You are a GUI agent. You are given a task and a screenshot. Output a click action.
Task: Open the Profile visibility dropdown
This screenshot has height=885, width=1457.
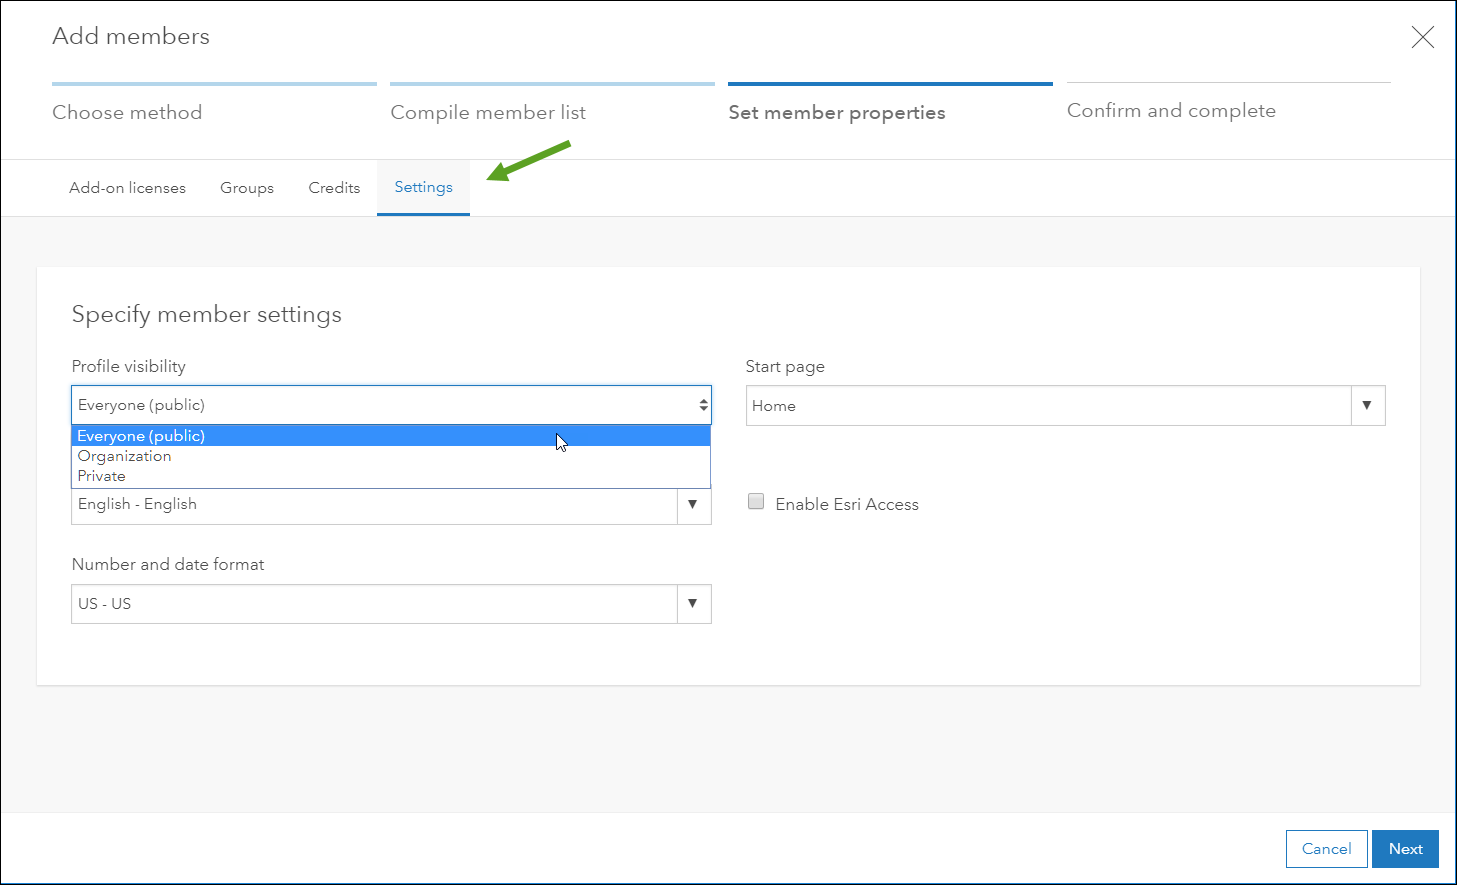[x=390, y=405]
